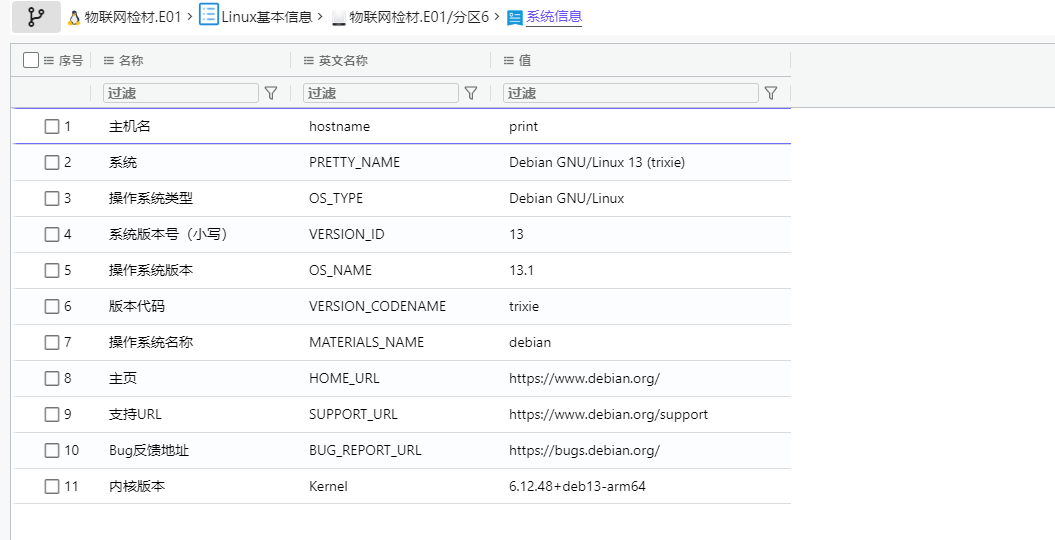1055x540 pixels.
Task: Check the box for row 4 VERSION_ID
Action: pyautogui.click(x=52, y=234)
